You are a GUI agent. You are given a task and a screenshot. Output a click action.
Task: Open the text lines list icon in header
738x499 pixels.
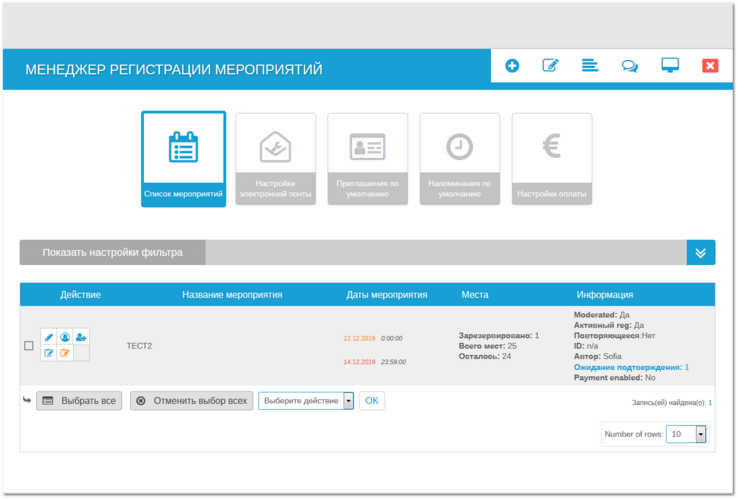pyautogui.click(x=590, y=66)
